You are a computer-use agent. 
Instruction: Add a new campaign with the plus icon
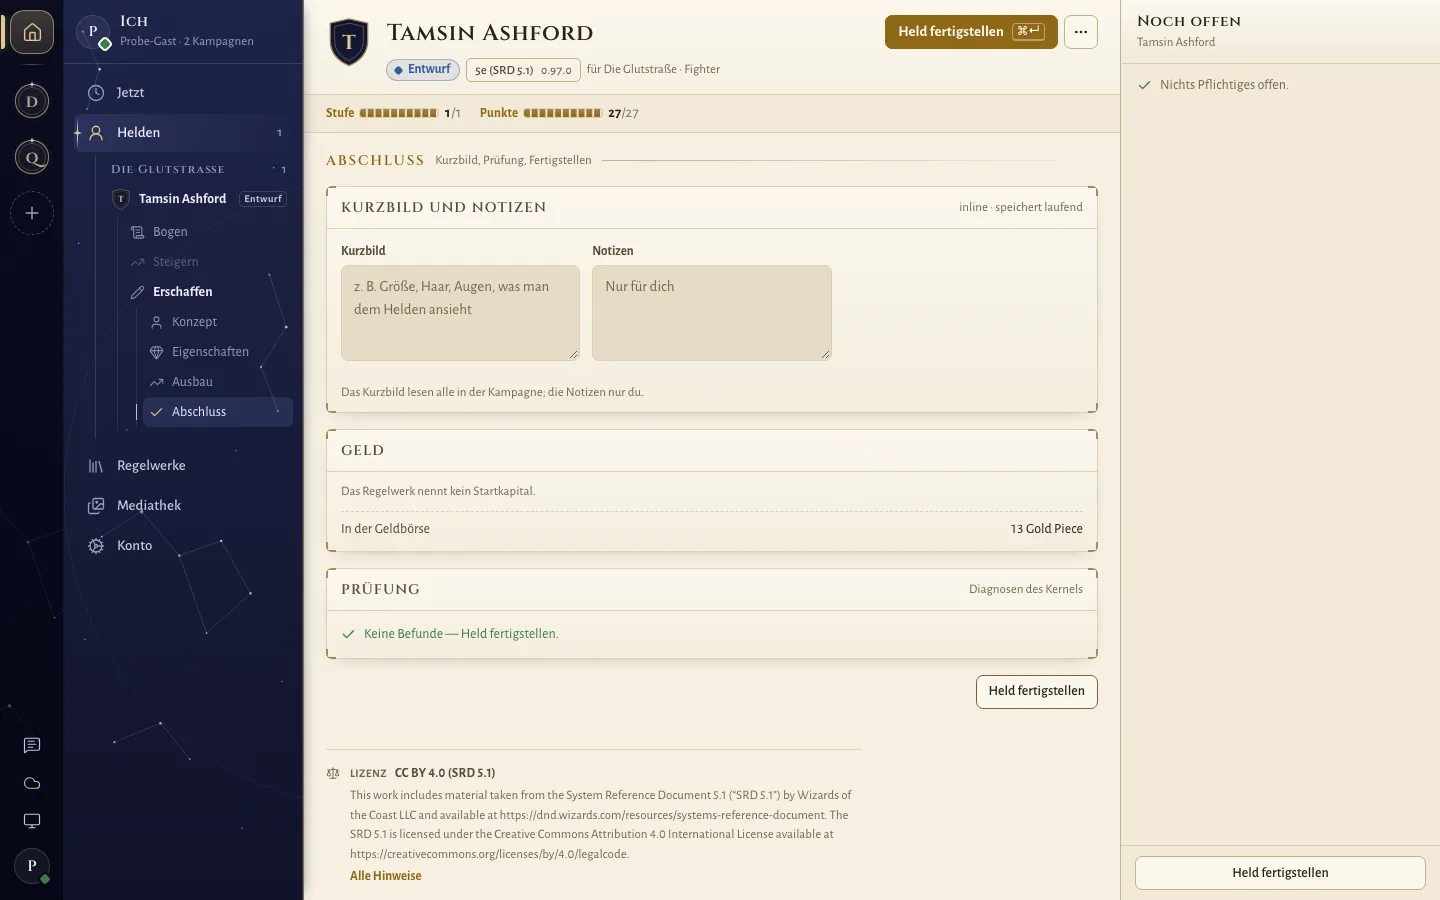(x=32, y=213)
